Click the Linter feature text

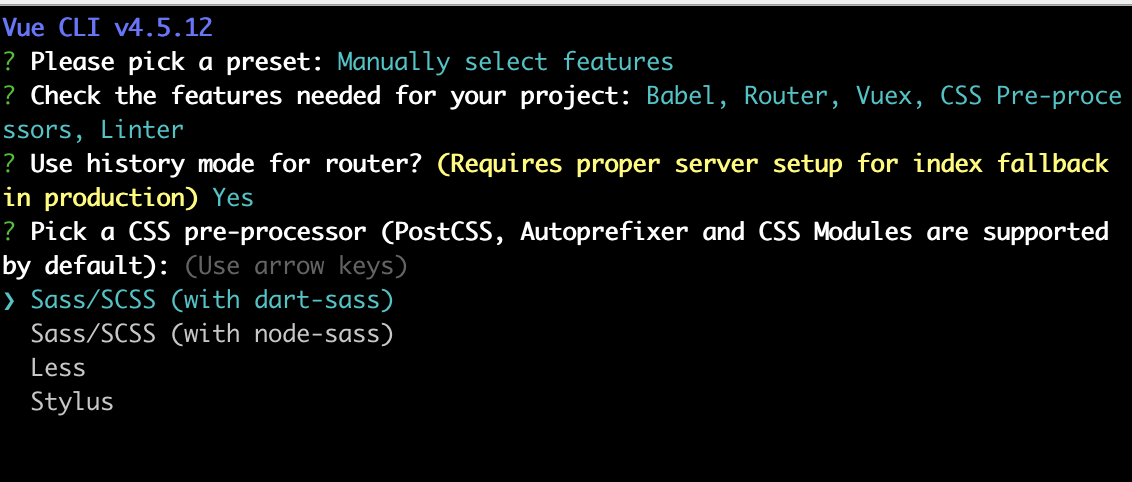142,131
